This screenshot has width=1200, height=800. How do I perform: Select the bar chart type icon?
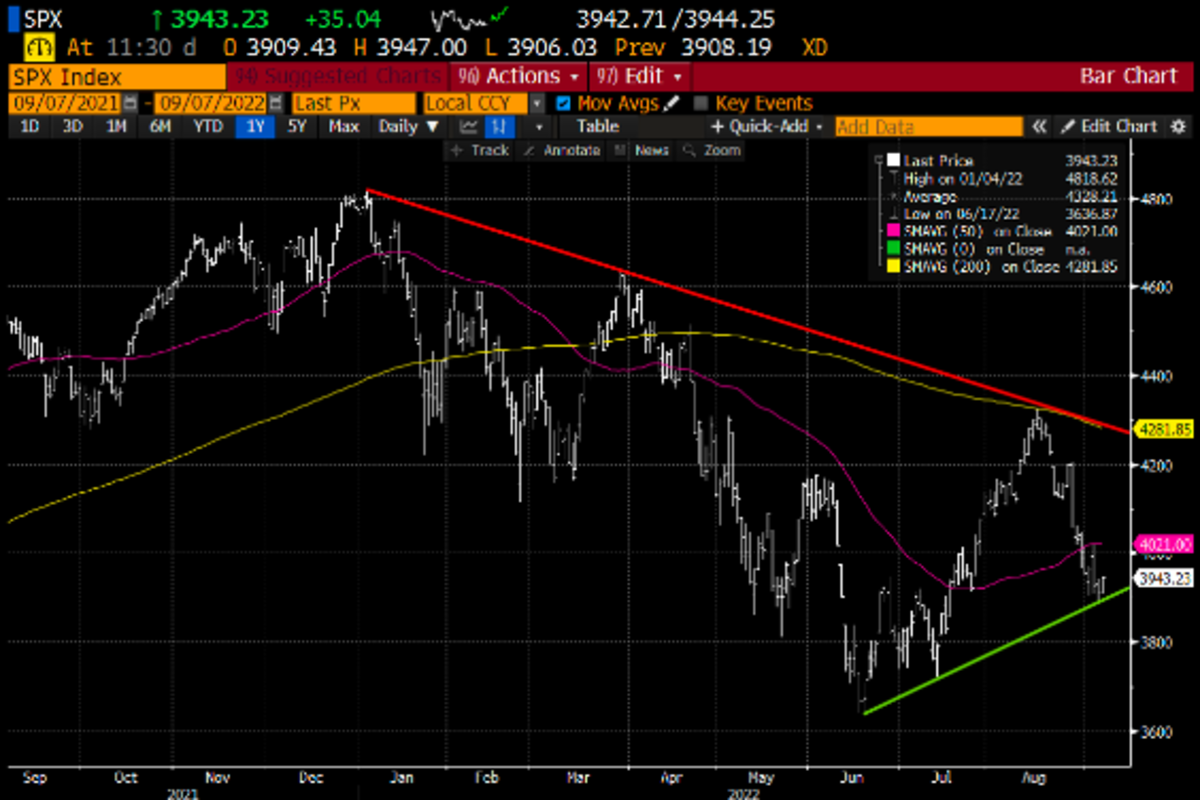tap(498, 127)
